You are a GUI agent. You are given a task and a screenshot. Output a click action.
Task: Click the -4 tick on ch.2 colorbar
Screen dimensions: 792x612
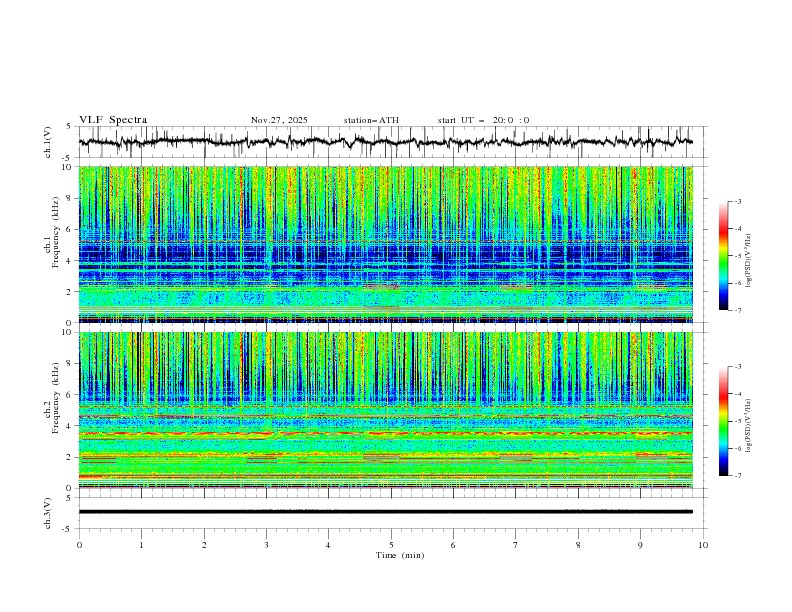click(x=737, y=394)
